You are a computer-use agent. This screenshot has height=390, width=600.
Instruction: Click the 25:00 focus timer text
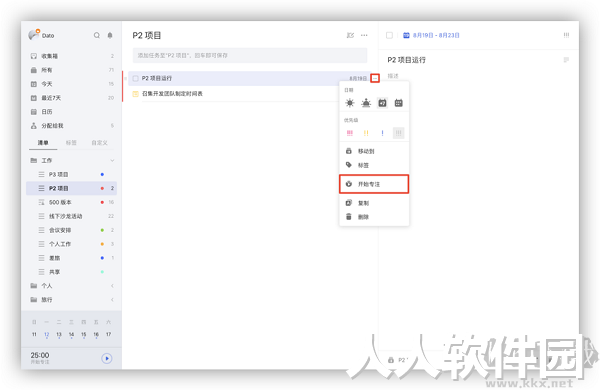tap(40, 355)
